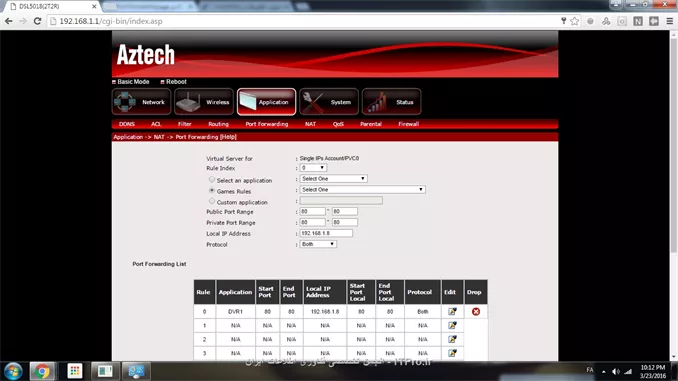Open Parental submenu item

click(x=371, y=124)
